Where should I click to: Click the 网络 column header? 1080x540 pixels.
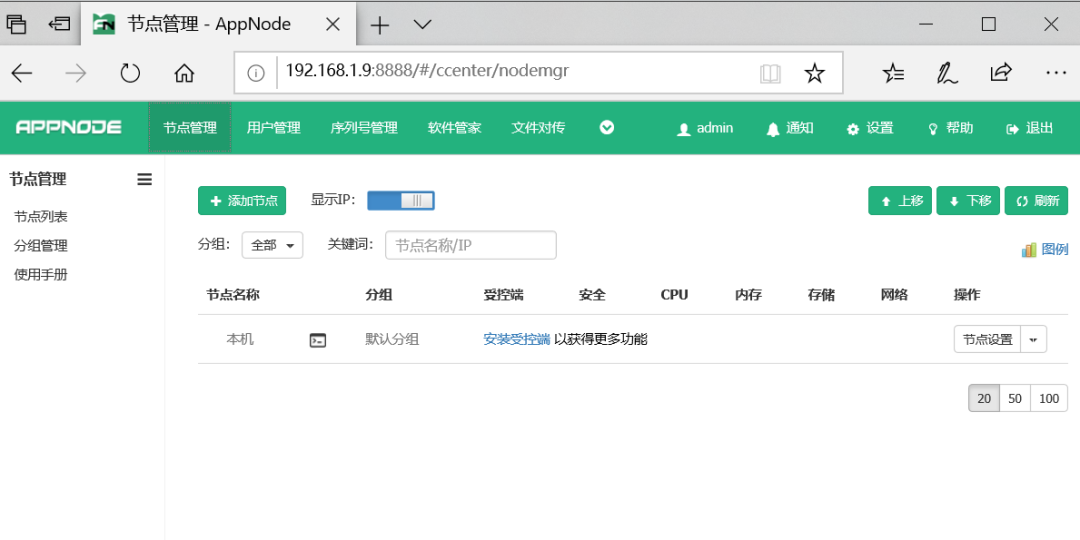coord(894,295)
